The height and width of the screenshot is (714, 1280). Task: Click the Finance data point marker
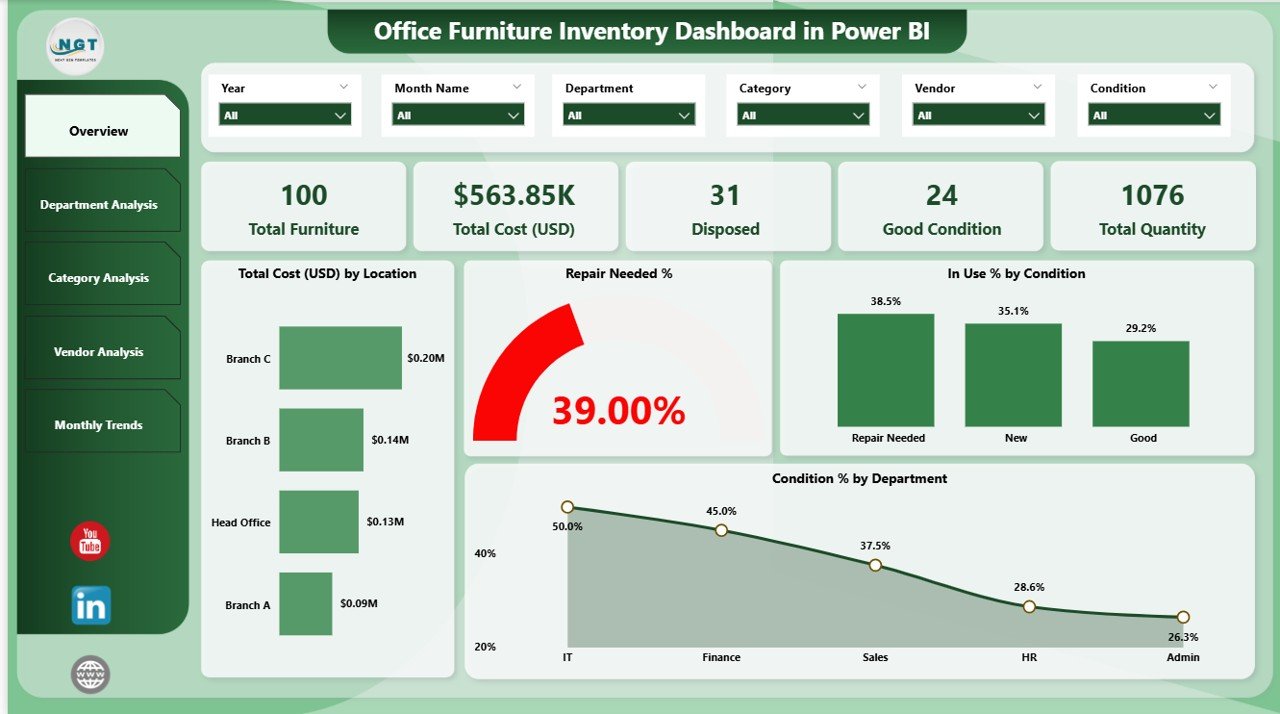click(x=721, y=530)
